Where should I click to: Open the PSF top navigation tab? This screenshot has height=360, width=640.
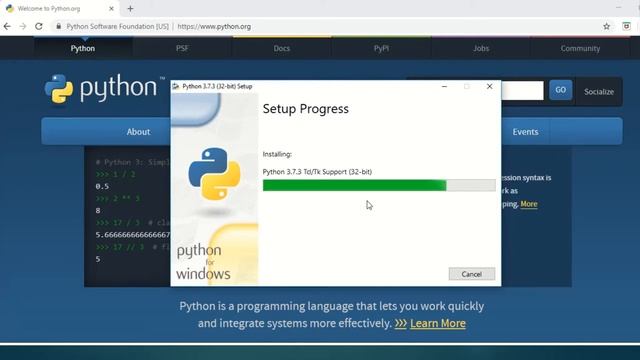coord(182,49)
